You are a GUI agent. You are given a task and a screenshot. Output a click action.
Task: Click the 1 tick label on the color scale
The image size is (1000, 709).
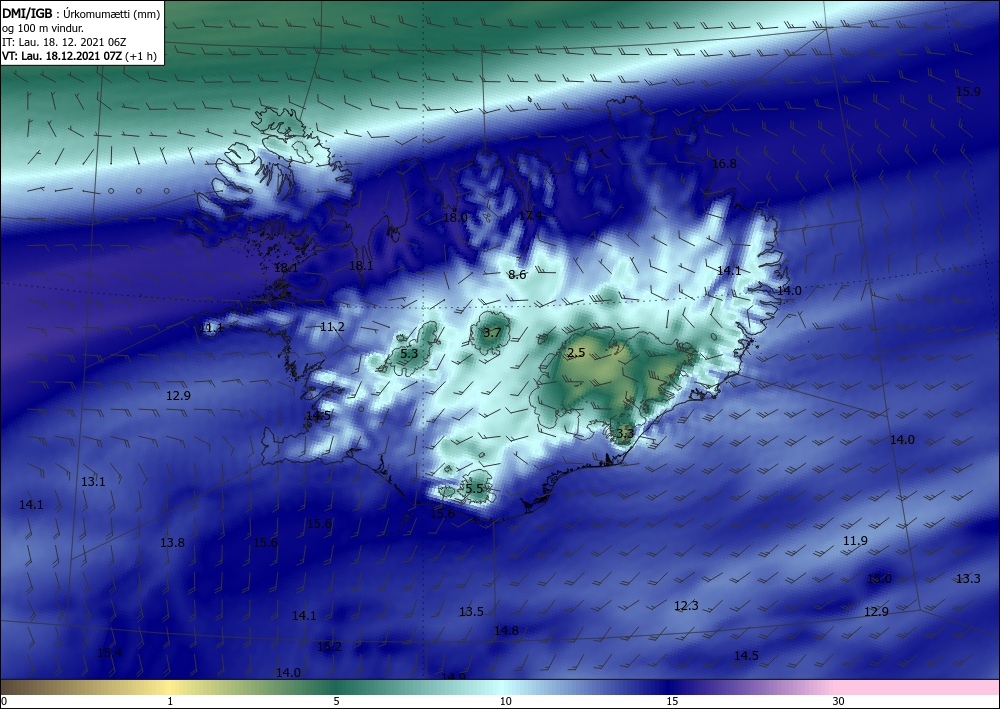click(170, 702)
